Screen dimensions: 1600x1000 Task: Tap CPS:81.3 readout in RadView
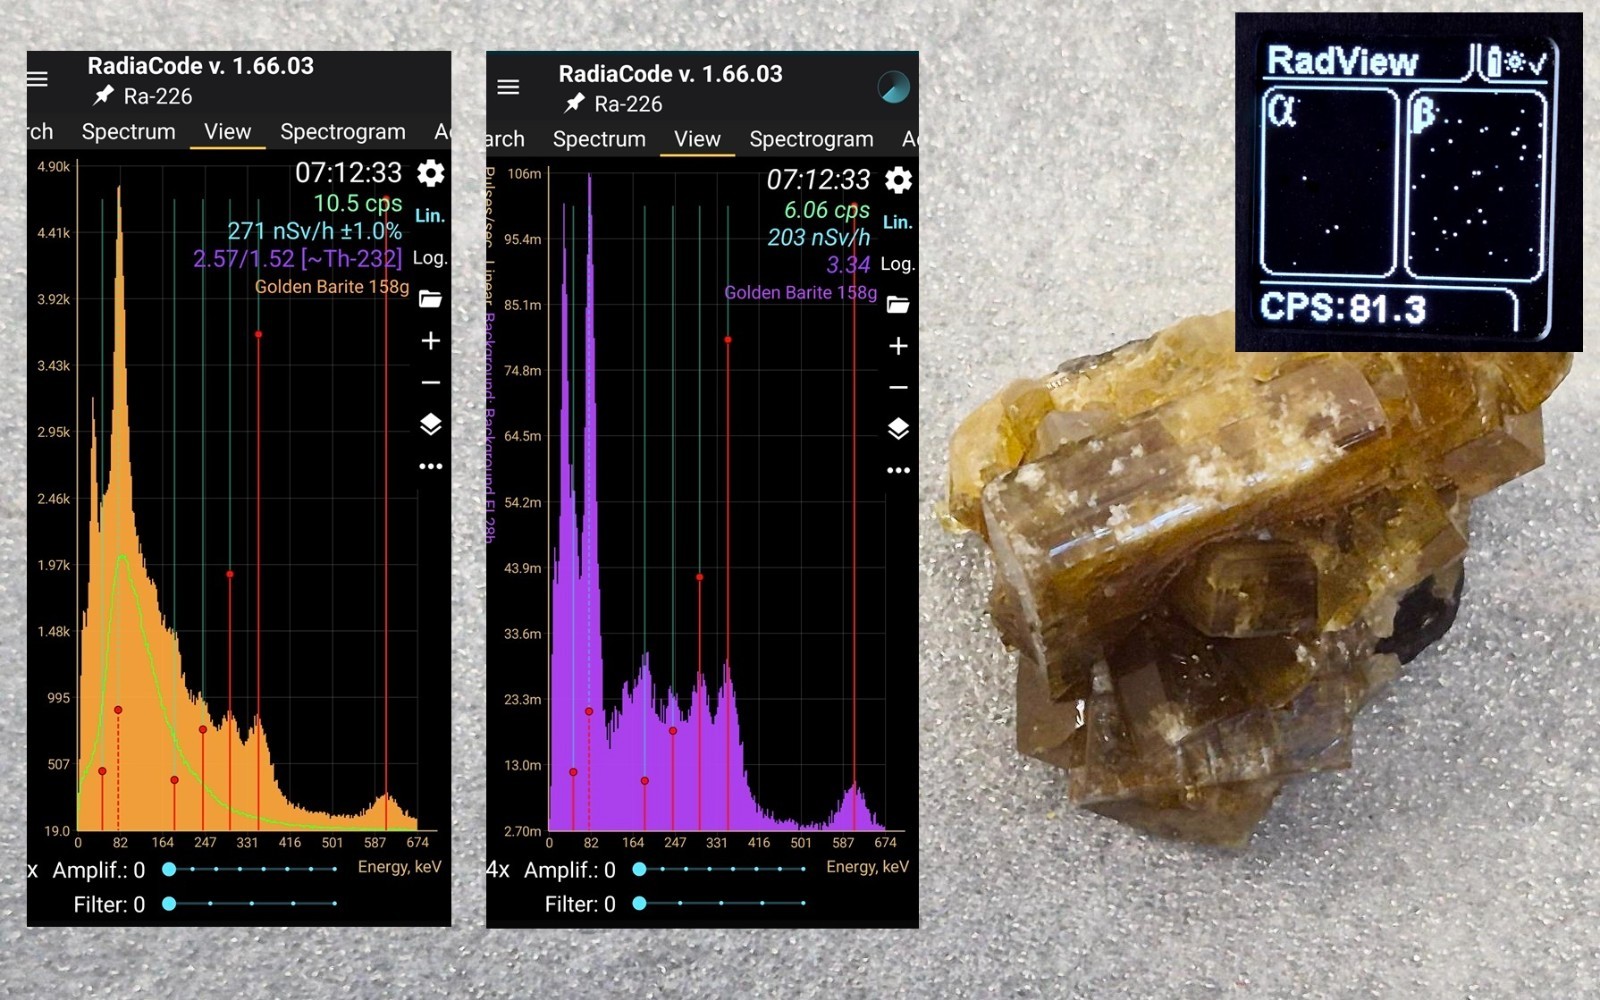(1343, 308)
